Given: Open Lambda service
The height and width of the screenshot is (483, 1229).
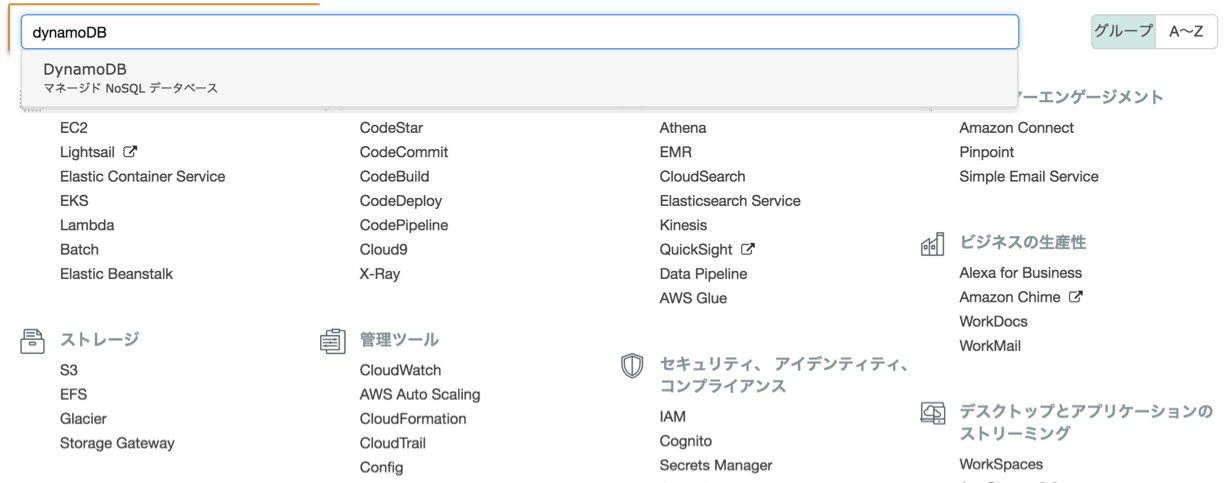Looking at the screenshot, I should click(x=87, y=225).
